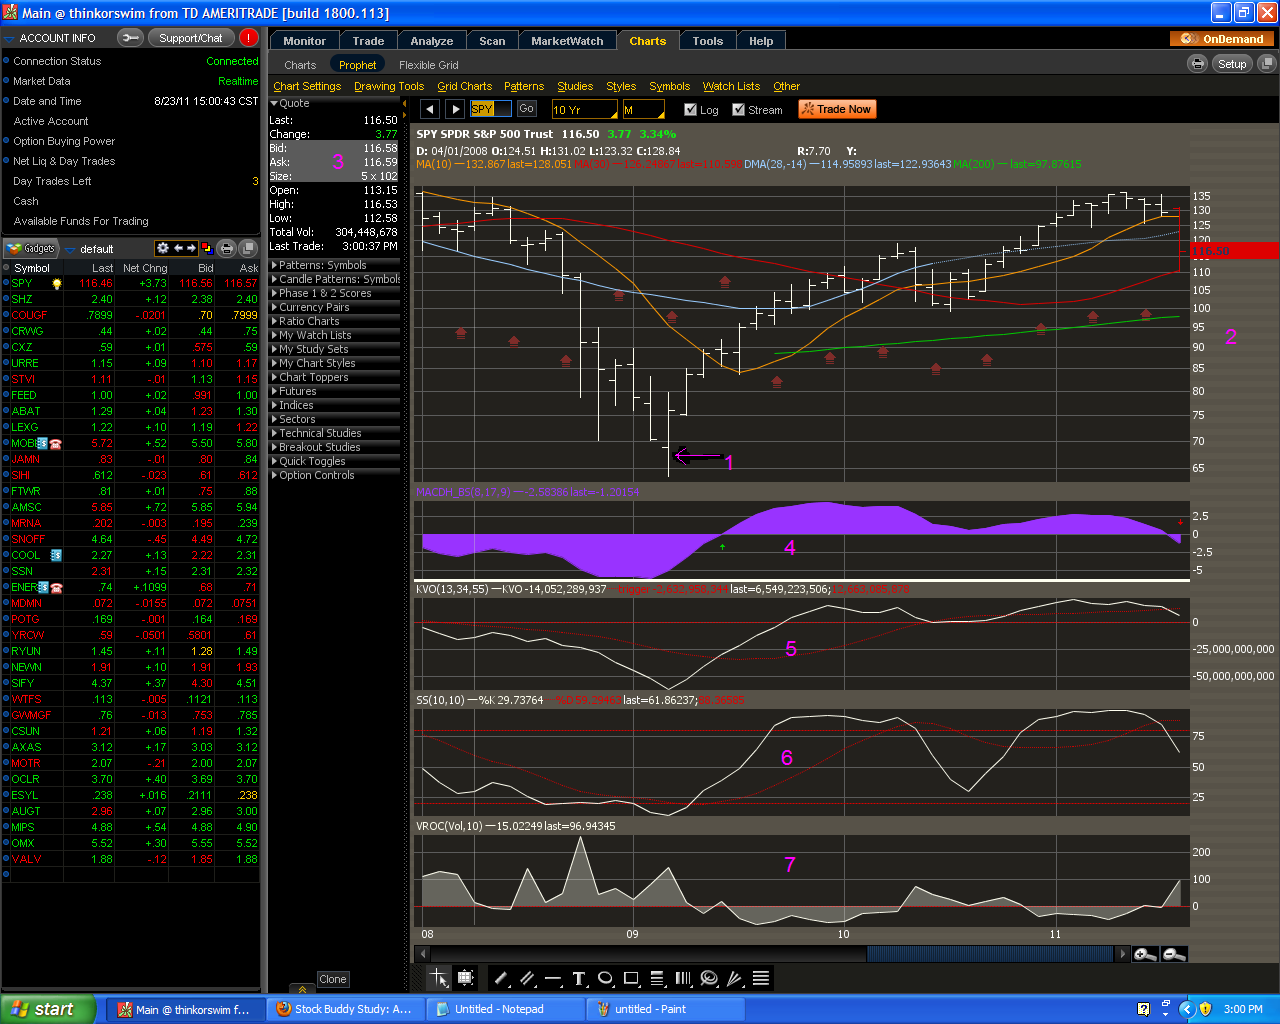
Task: Switch to the Analyze tab
Action: click(x=432, y=41)
